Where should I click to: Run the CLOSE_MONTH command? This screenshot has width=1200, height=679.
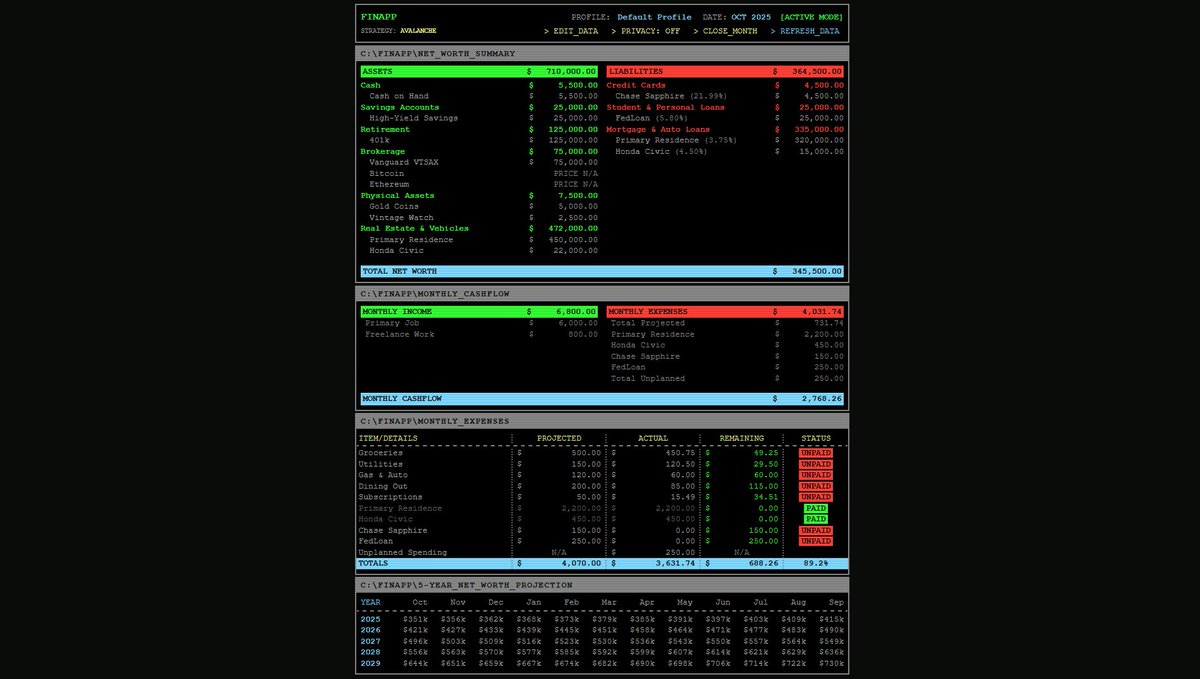click(725, 31)
